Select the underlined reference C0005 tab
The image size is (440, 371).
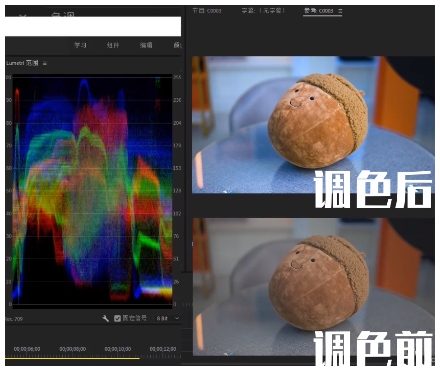(319, 11)
